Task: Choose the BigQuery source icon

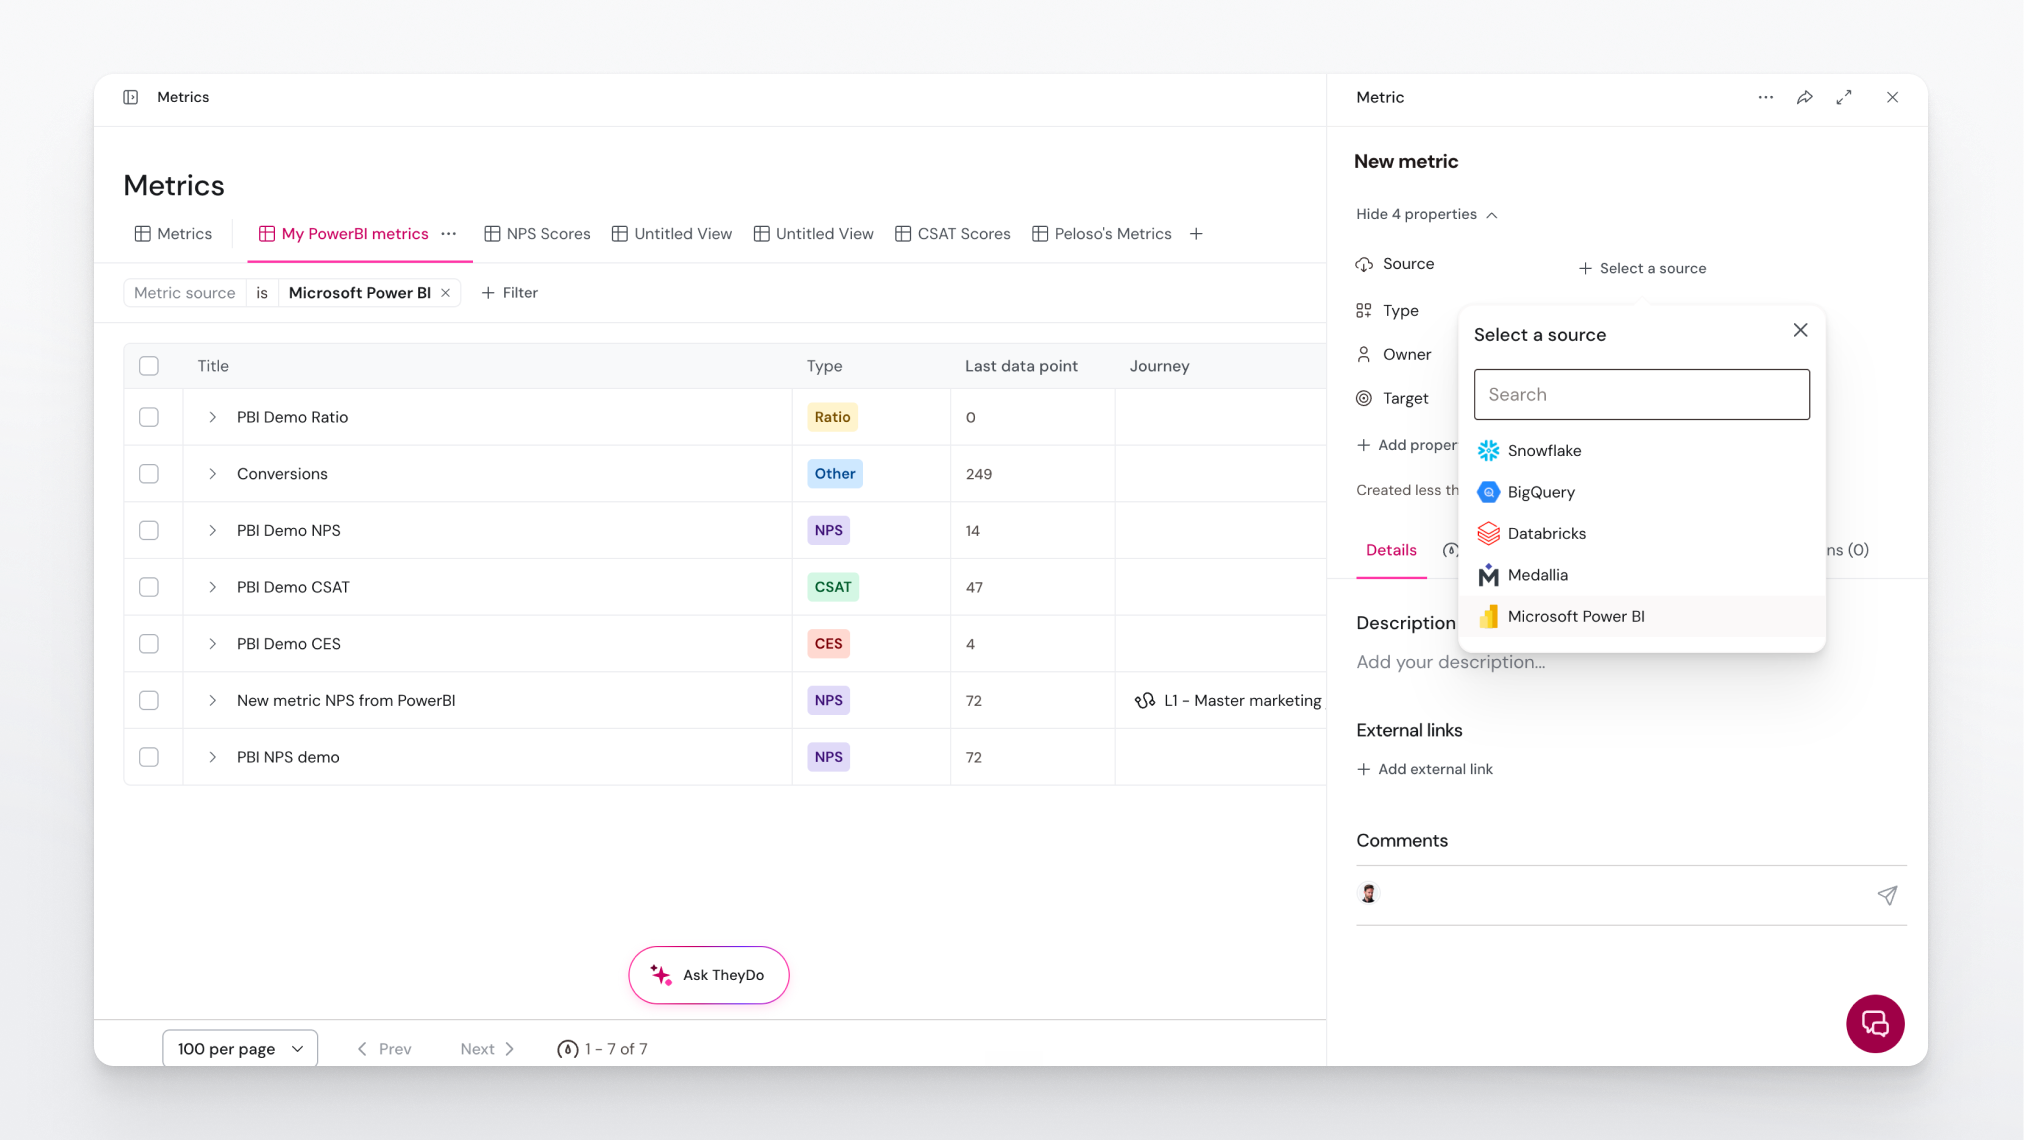Action: click(1488, 492)
